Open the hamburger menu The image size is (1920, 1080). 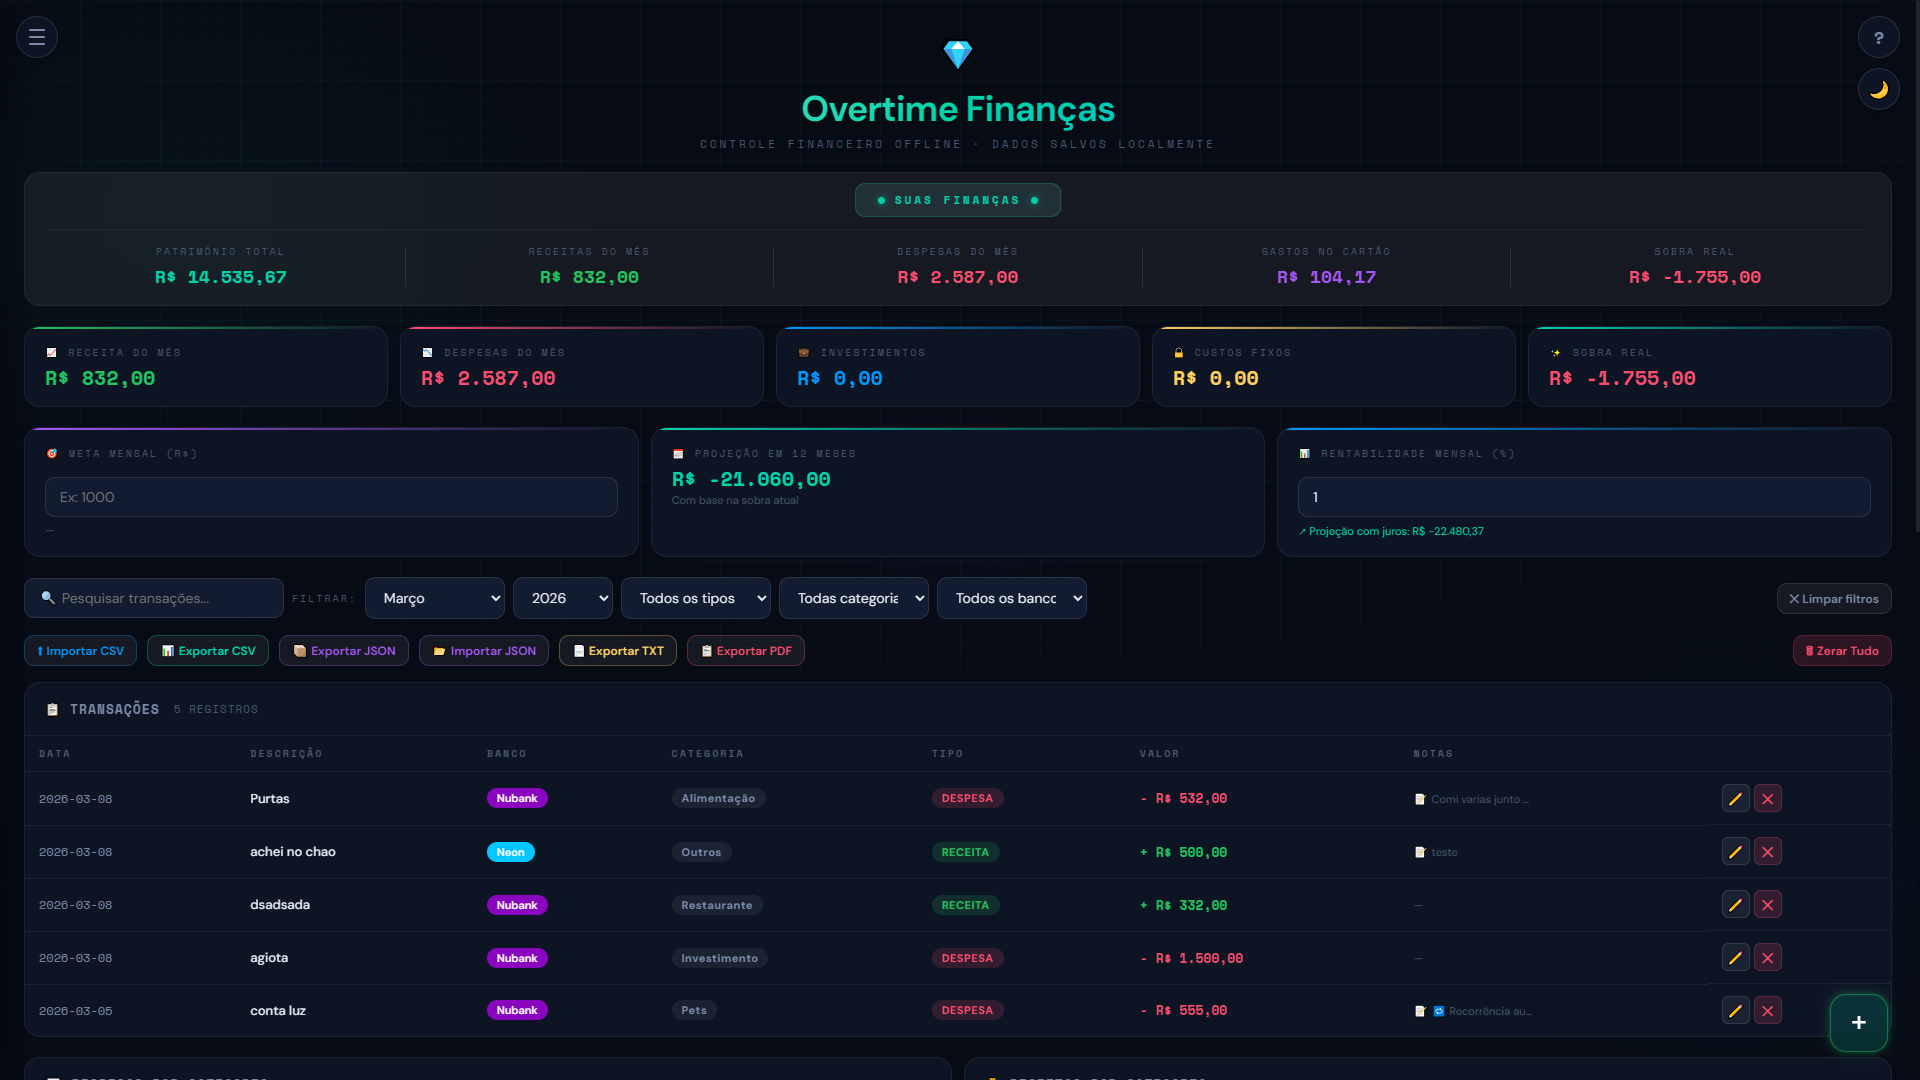[x=36, y=37]
